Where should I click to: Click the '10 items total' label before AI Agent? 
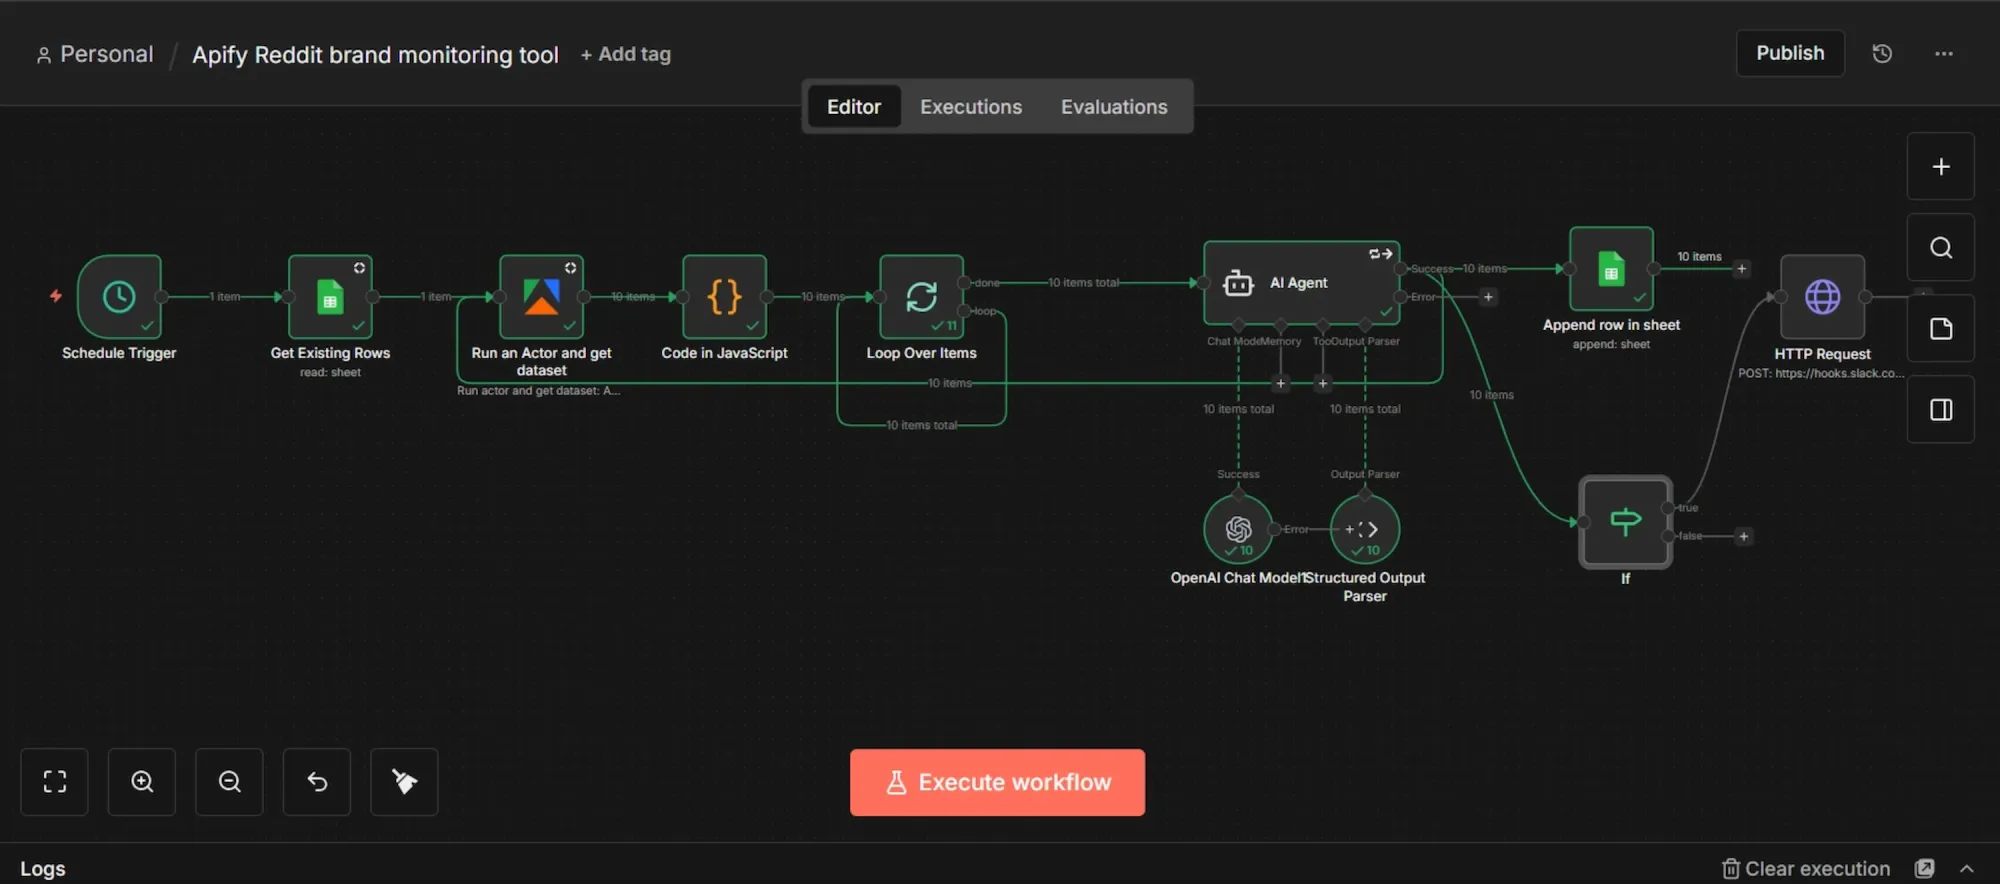1083,283
